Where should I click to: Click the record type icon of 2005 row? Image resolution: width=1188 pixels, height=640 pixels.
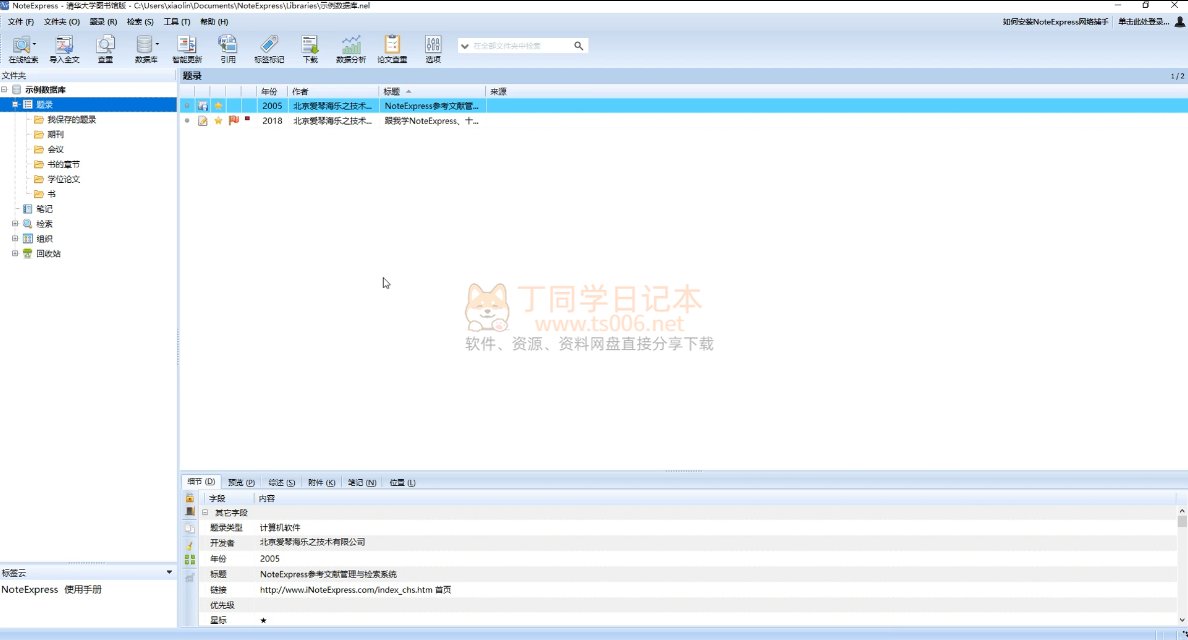pos(202,106)
